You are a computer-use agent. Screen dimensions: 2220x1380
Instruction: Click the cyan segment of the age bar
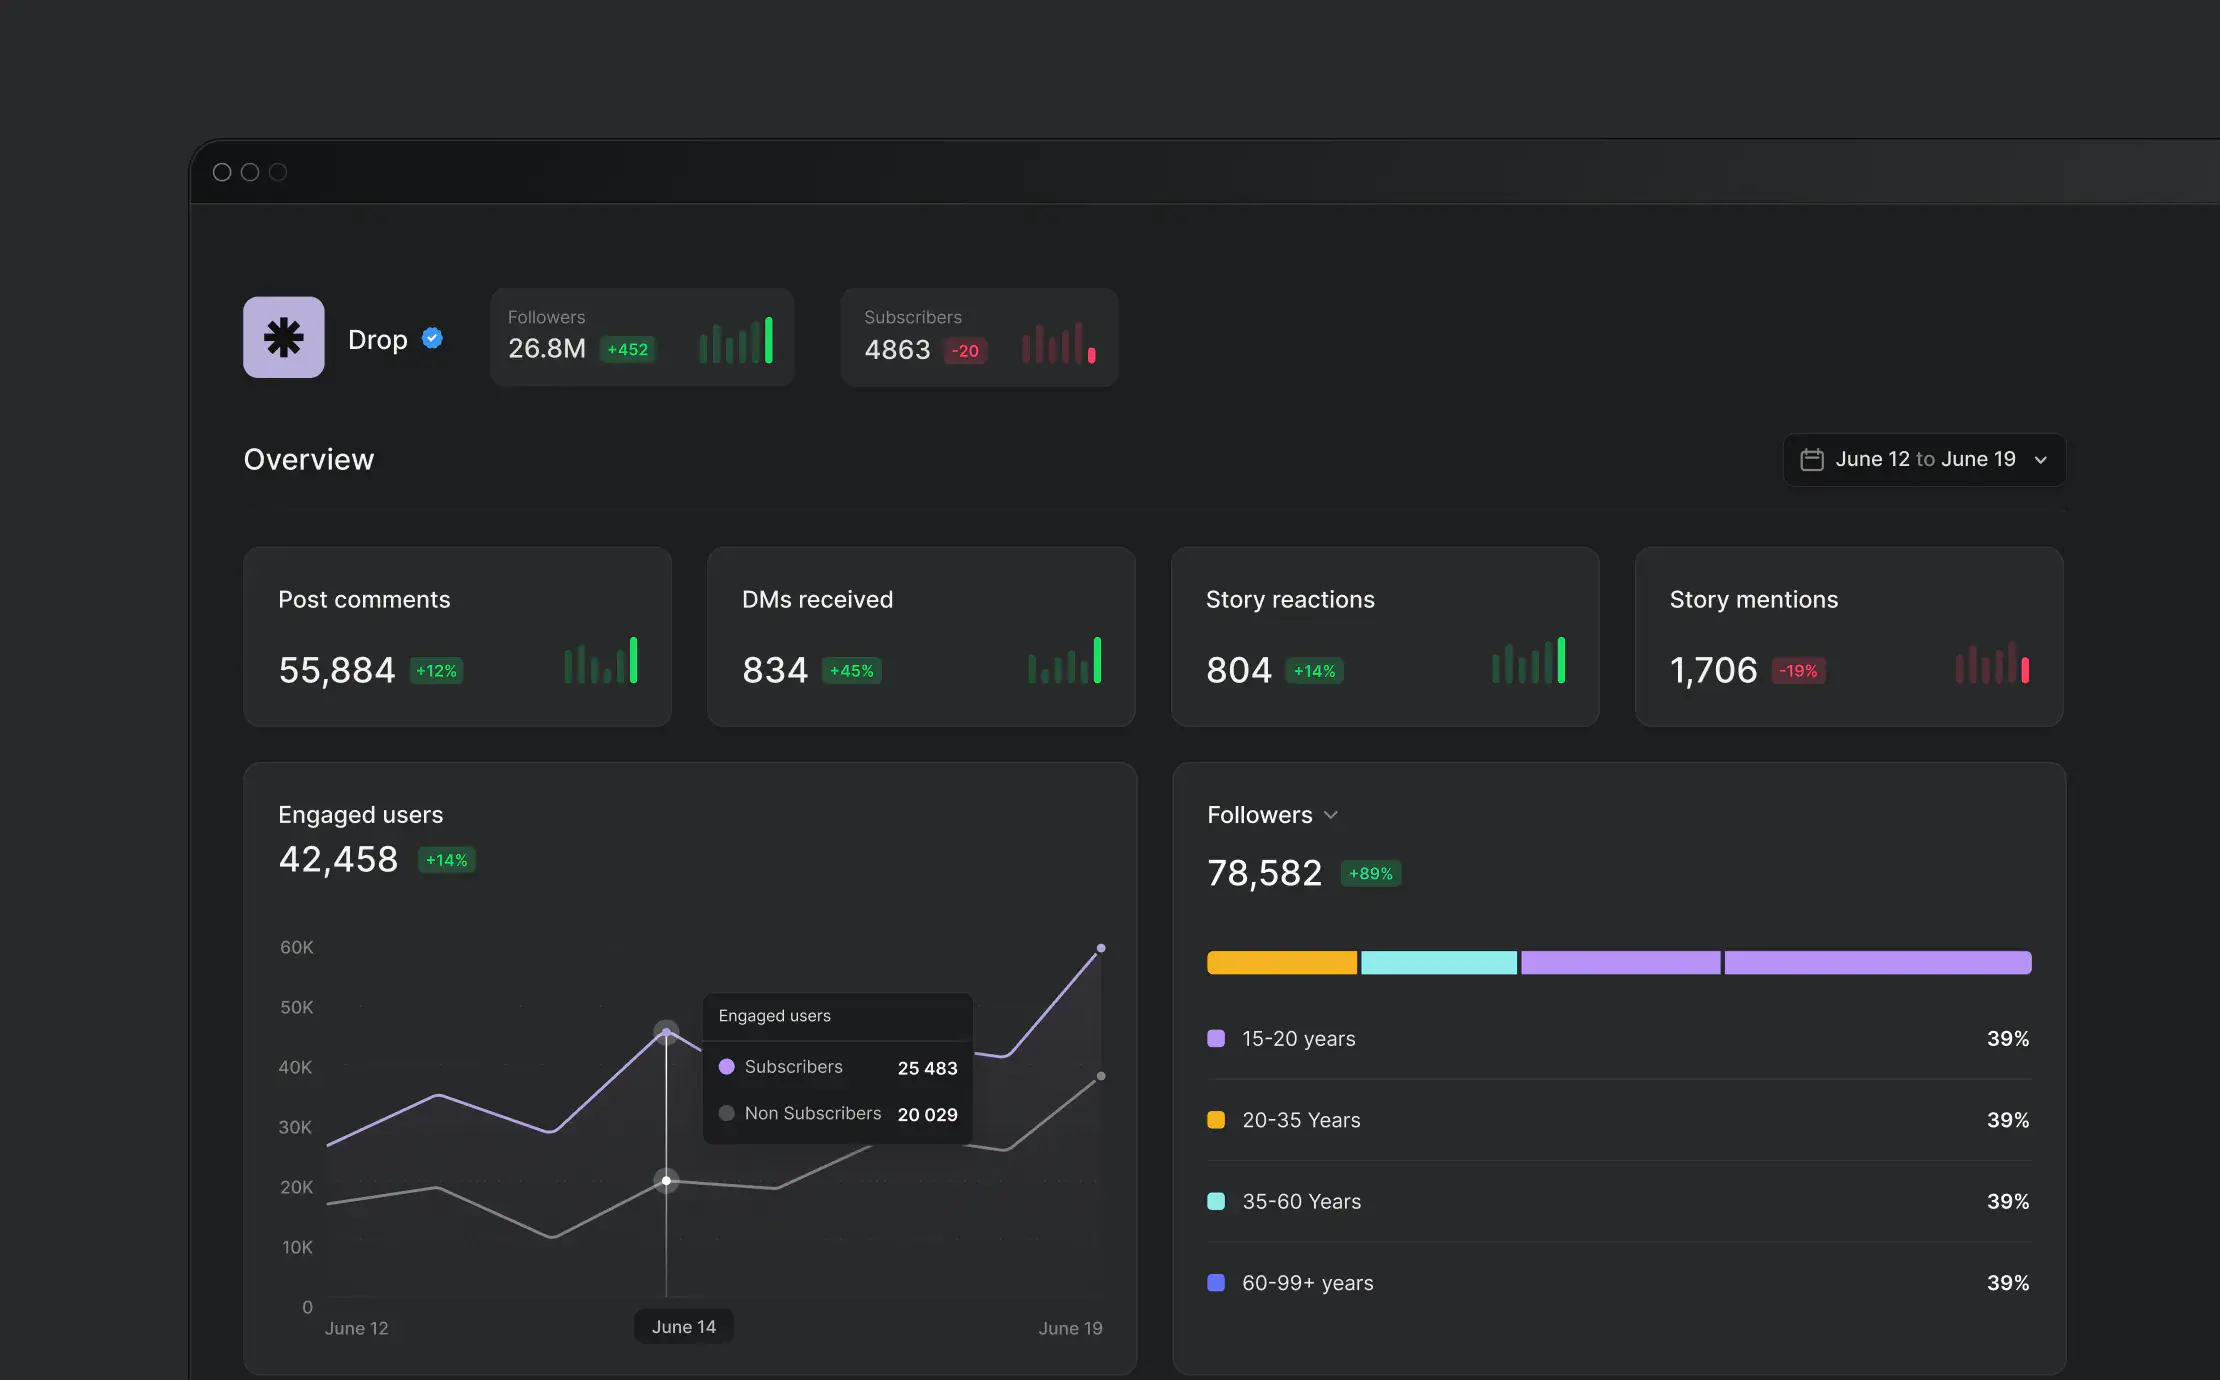[1439, 962]
